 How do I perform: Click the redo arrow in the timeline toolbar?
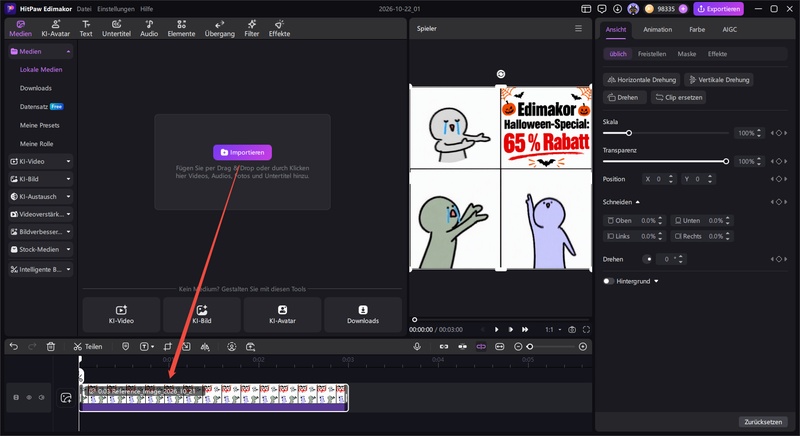click(32, 347)
